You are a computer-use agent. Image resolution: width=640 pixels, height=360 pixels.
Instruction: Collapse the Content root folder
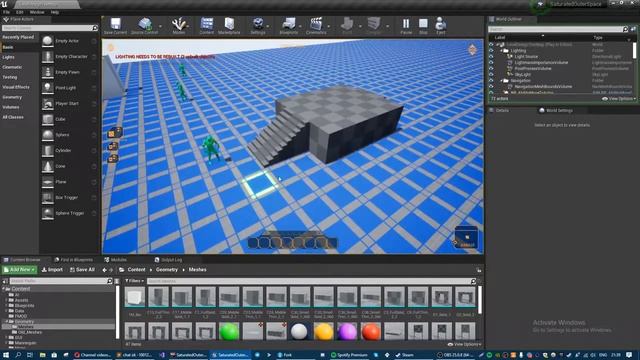(4, 289)
